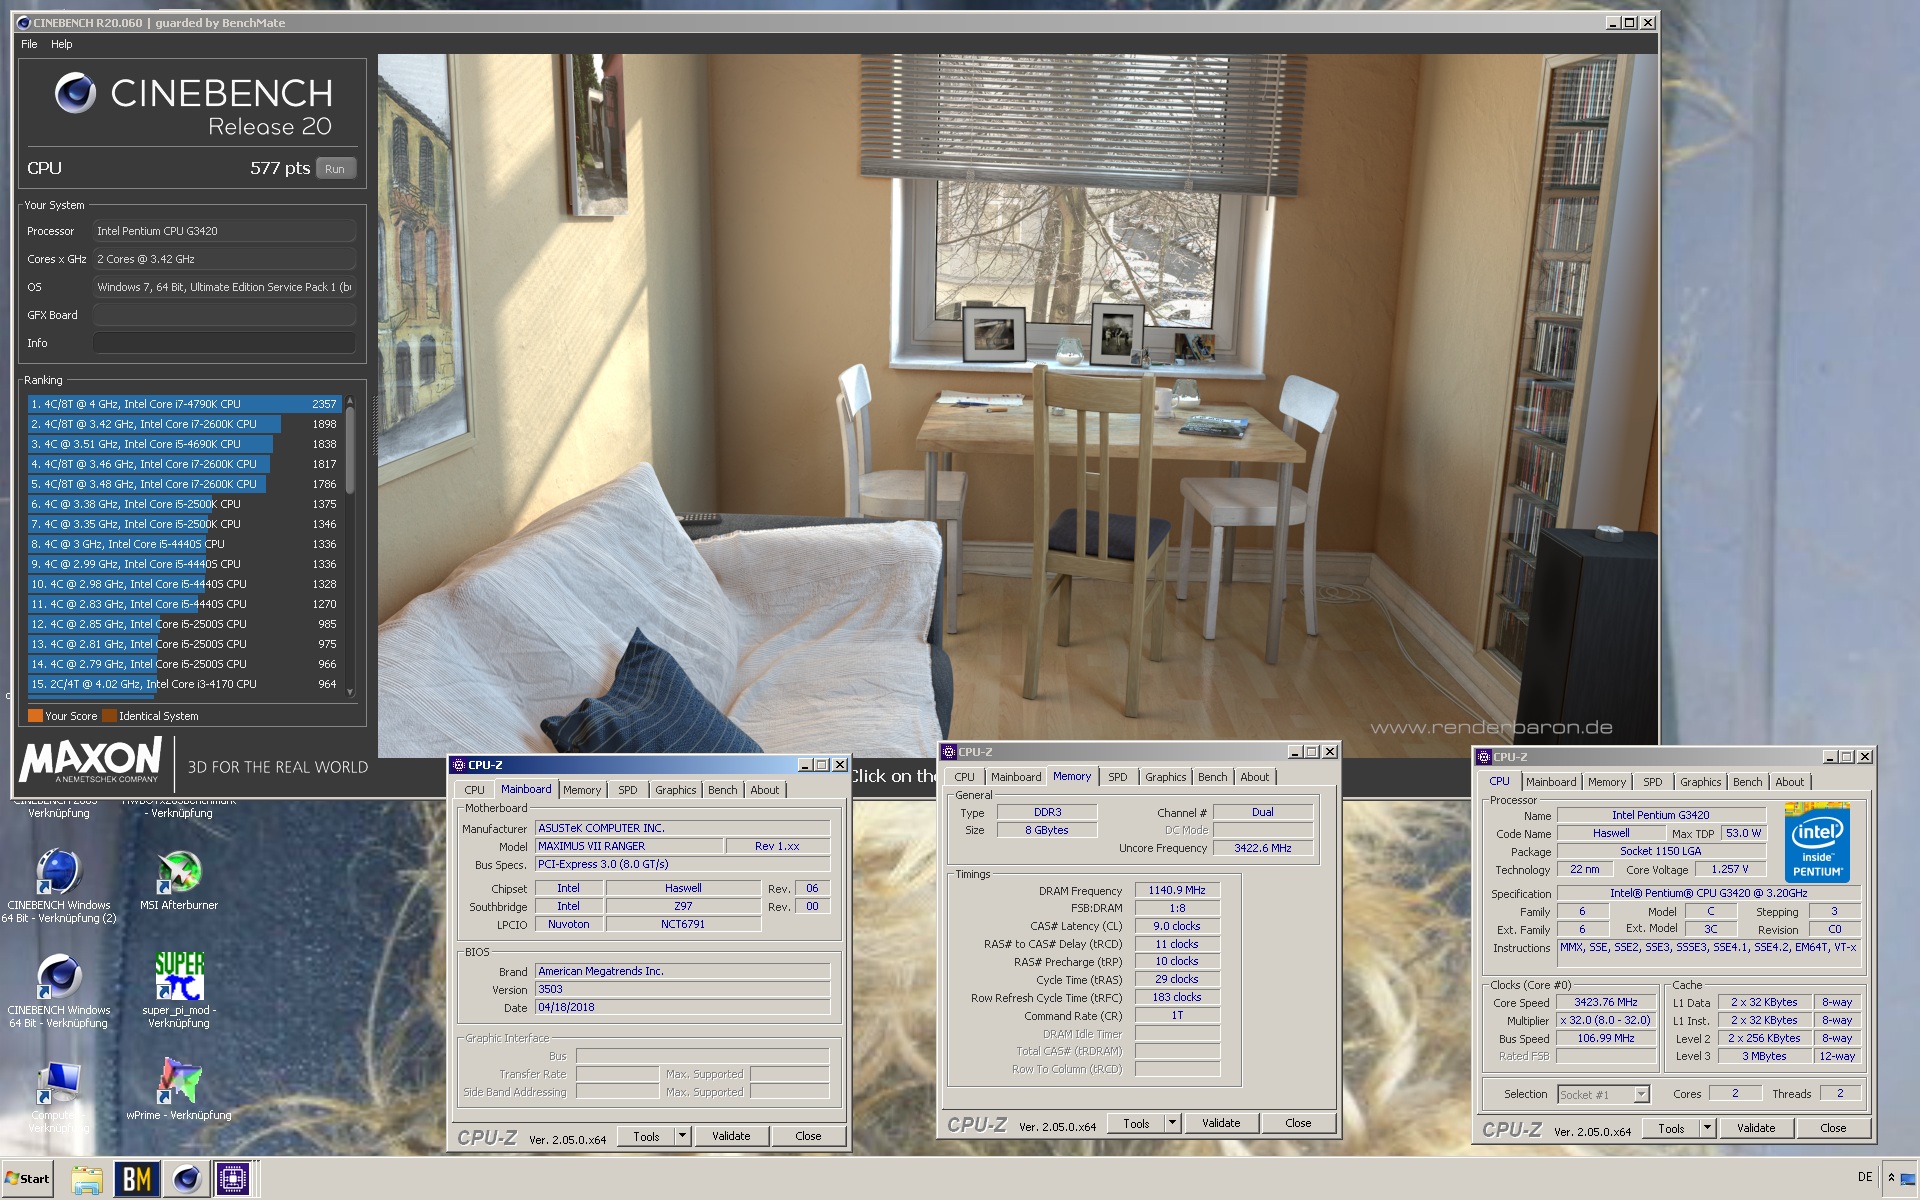
Task: Open Bench tab in CPU CPU-Z window
Action: (1747, 782)
